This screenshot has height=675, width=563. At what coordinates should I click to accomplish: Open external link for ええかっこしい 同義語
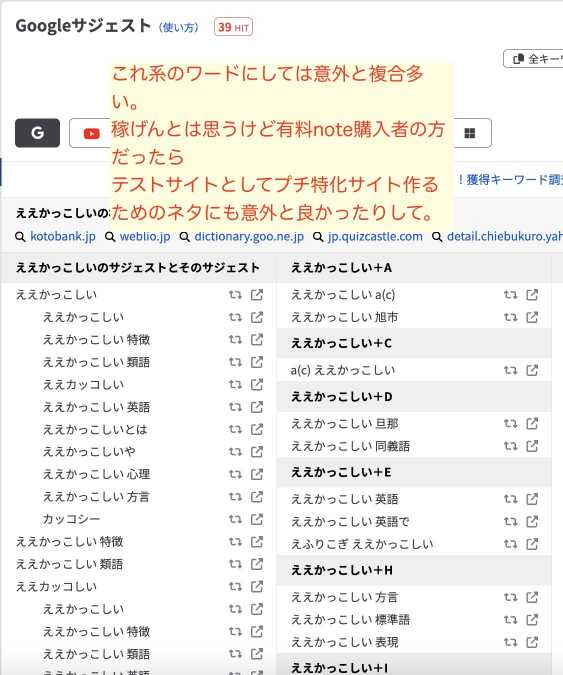pos(532,446)
